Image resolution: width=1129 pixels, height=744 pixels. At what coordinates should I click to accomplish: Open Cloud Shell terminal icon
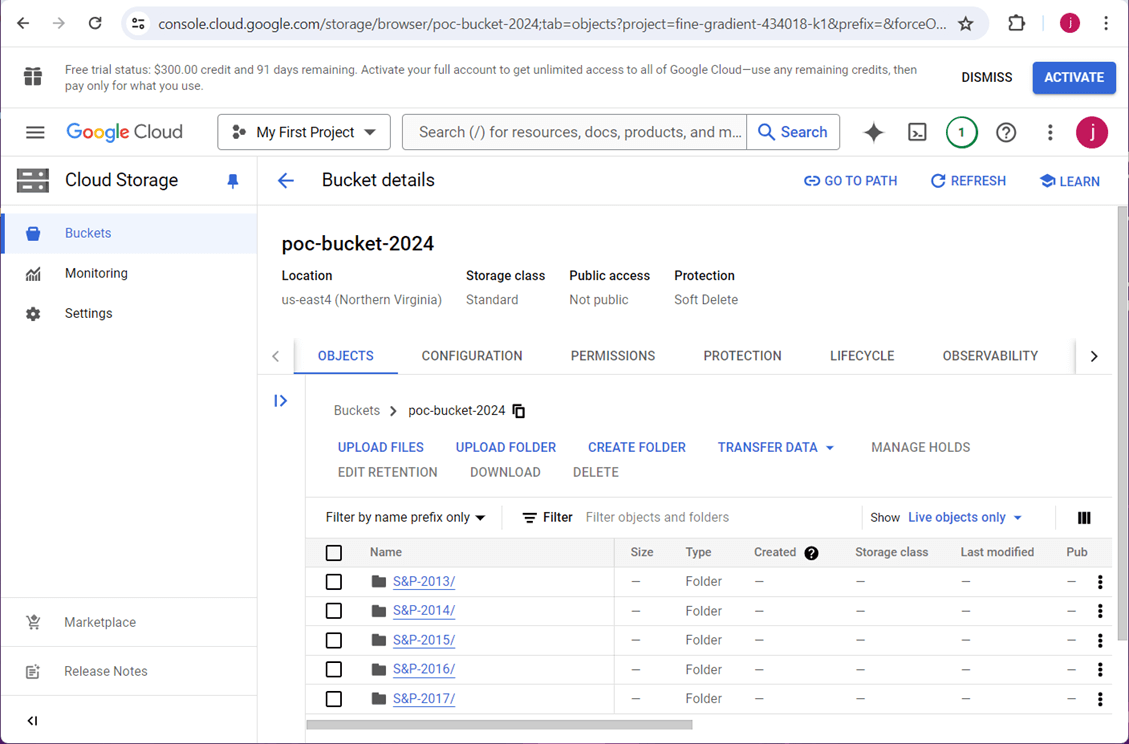click(917, 132)
